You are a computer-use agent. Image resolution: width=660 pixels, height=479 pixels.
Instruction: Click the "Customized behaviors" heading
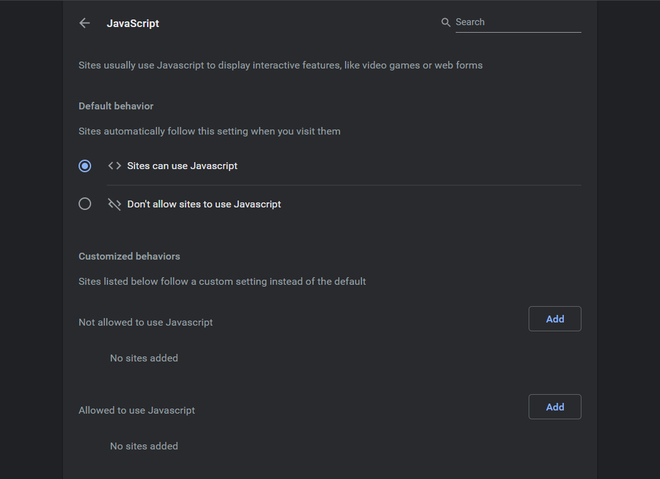(129, 257)
